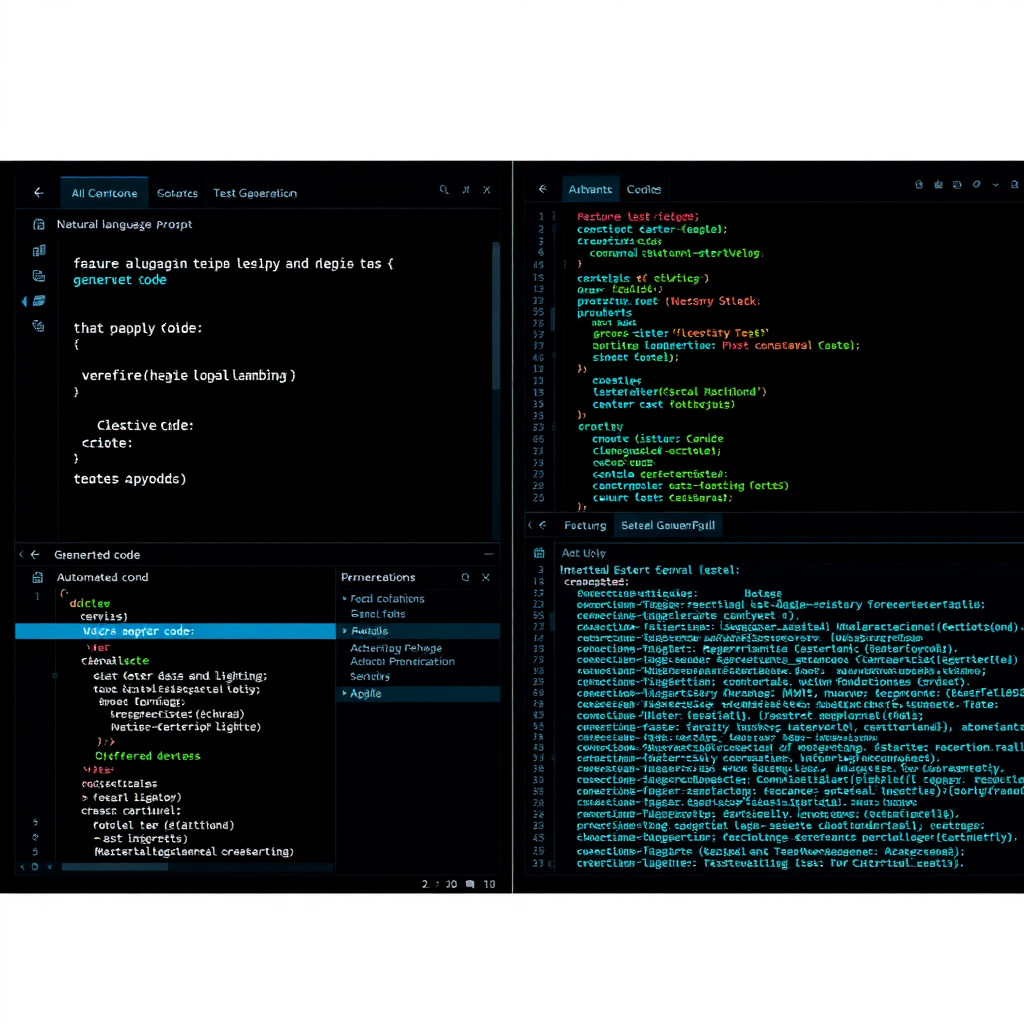The height and width of the screenshot is (1024, 1024).
Task: Close the left prompt panel with its X
Action: (x=487, y=190)
